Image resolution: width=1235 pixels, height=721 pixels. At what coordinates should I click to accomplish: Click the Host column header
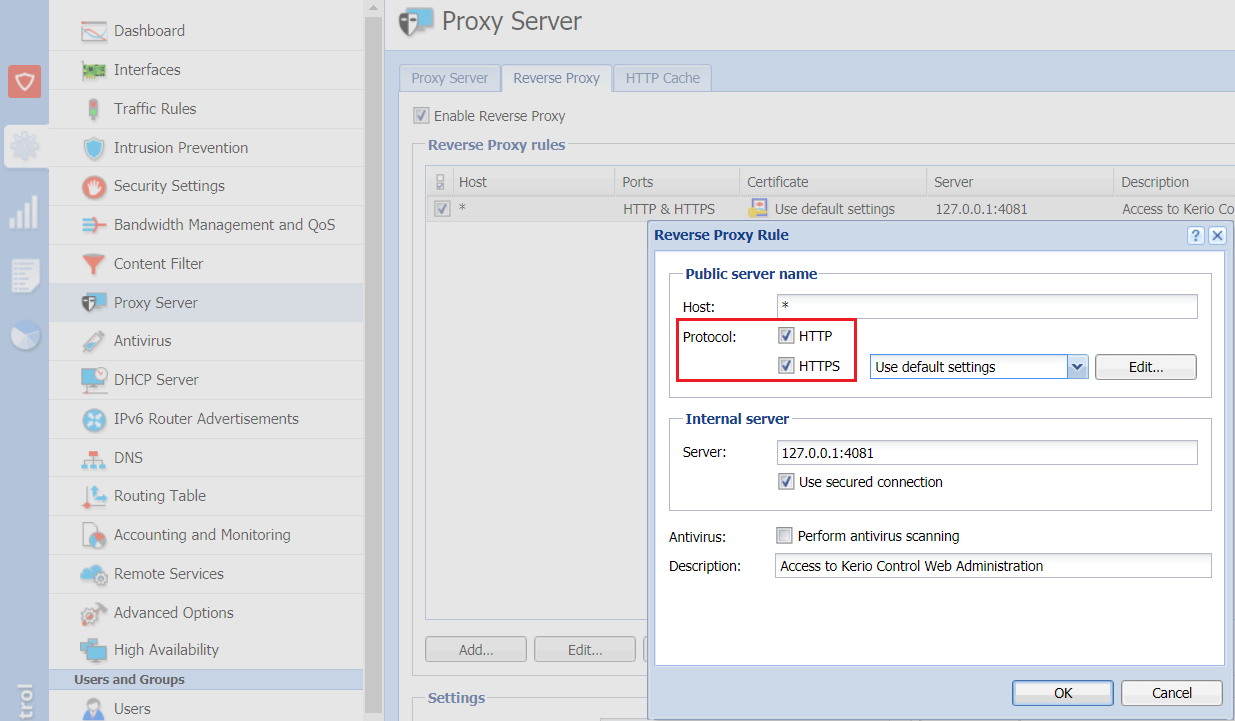(x=533, y=182)
